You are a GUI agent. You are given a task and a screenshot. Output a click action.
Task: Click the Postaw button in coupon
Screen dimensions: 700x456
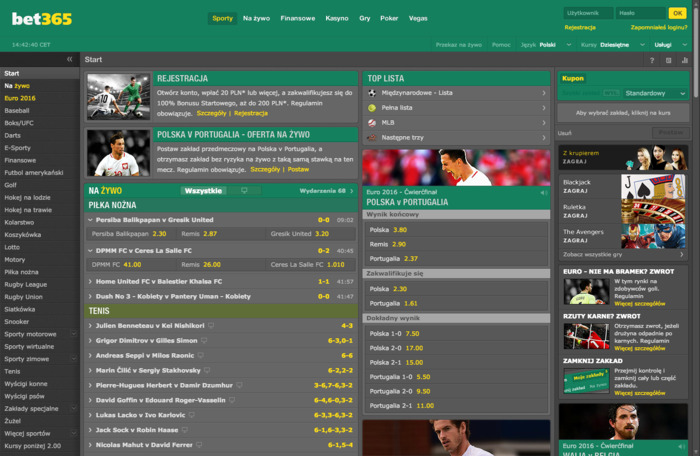[671, 133]
